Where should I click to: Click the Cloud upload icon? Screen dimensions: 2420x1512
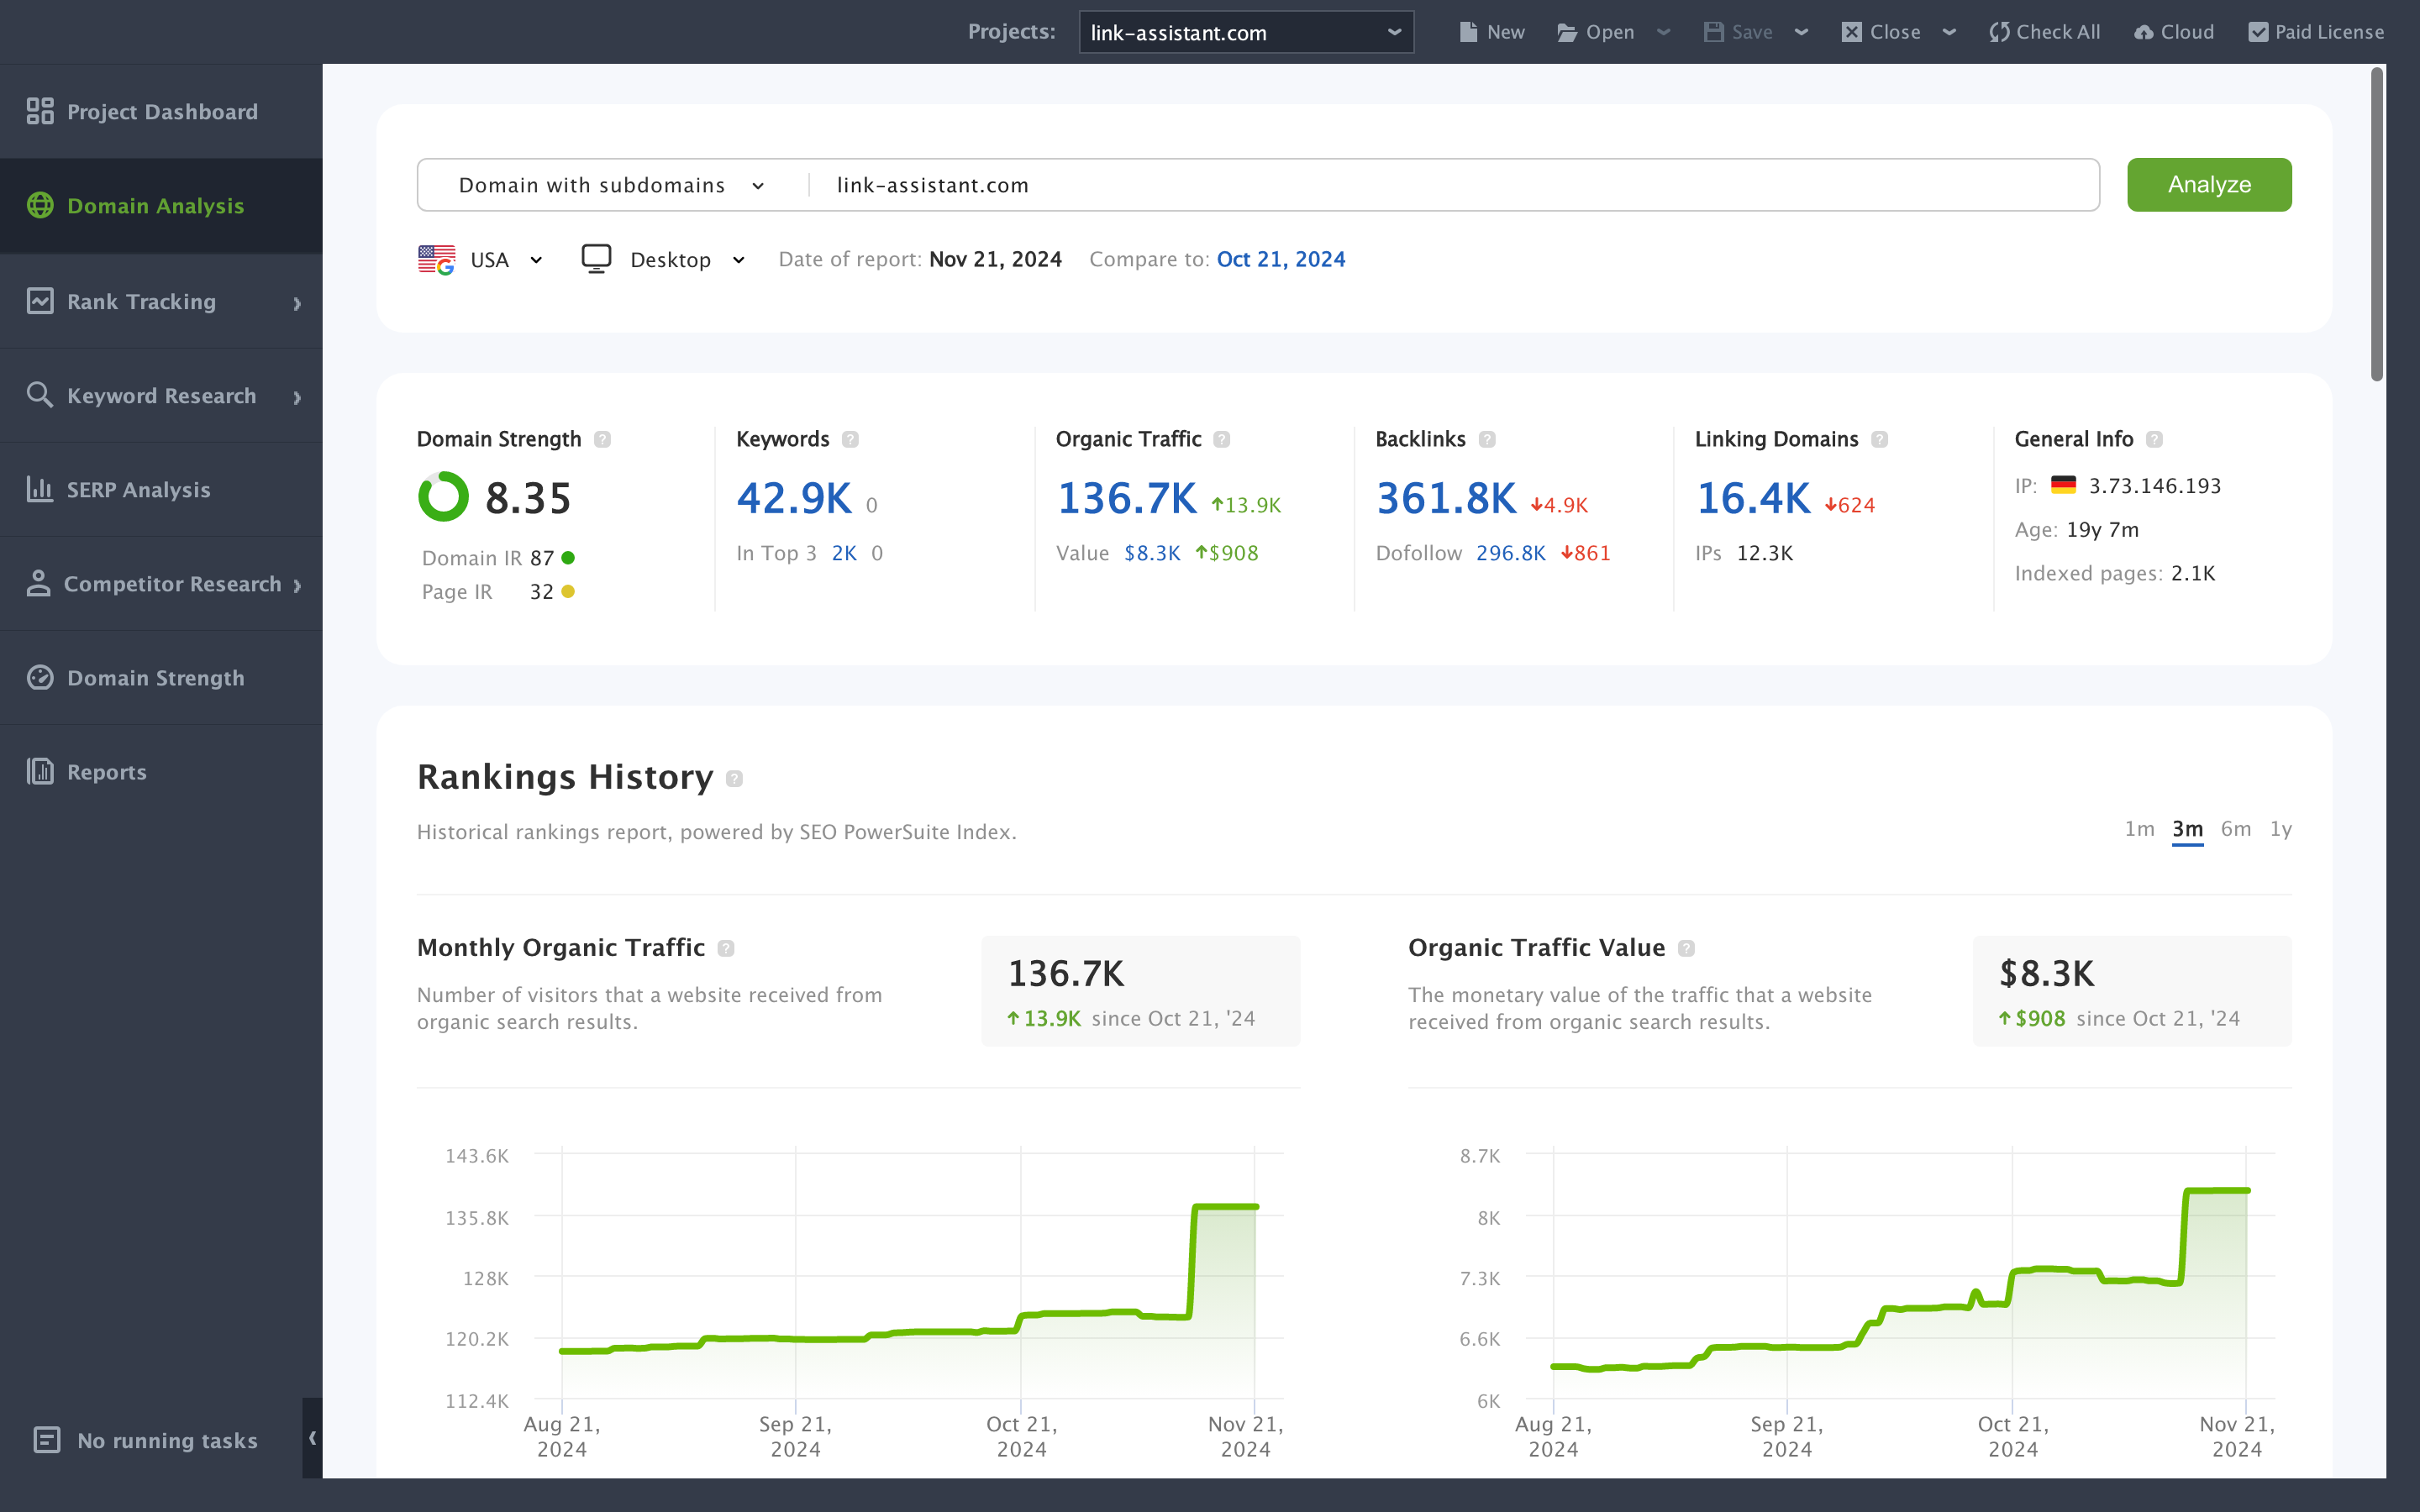tap(2144, 32)
